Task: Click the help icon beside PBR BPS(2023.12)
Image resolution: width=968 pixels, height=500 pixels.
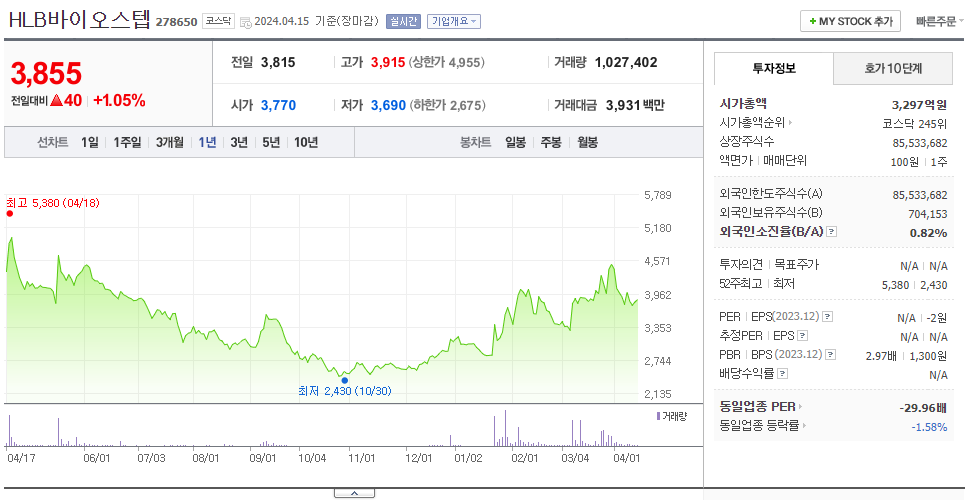Action: [x=831, y=355]
